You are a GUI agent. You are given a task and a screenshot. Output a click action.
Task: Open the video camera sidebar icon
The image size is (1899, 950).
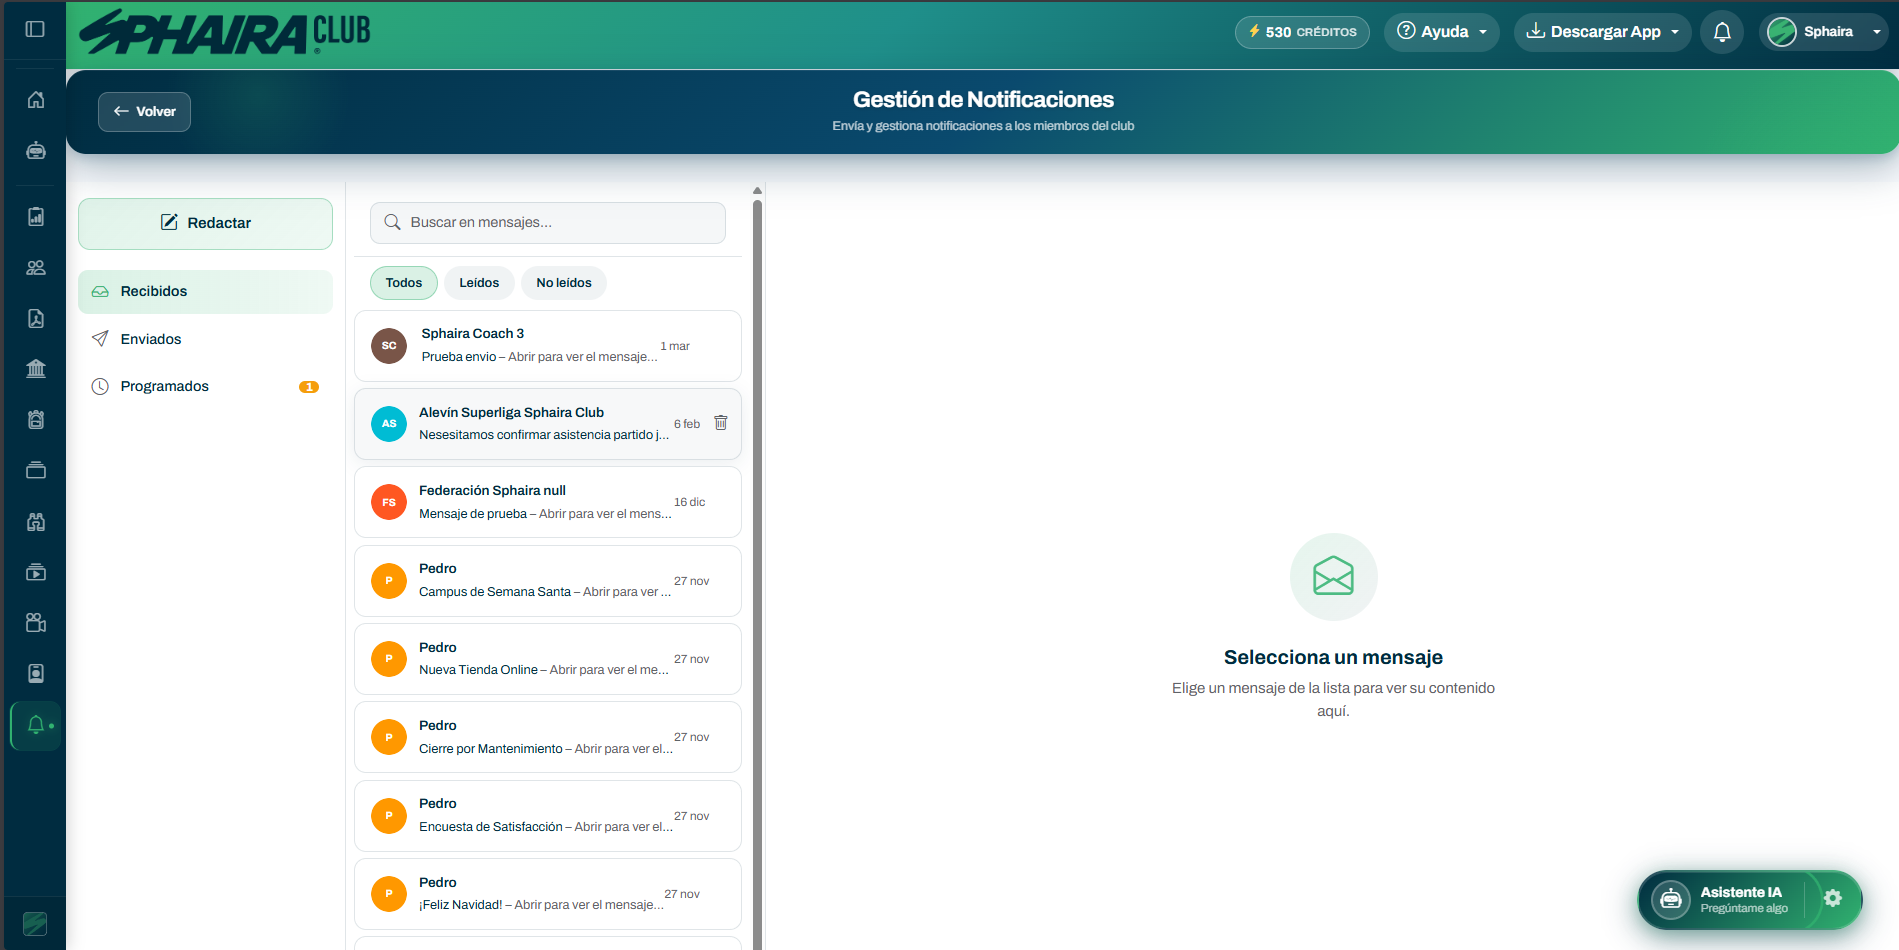coord(36,623)
